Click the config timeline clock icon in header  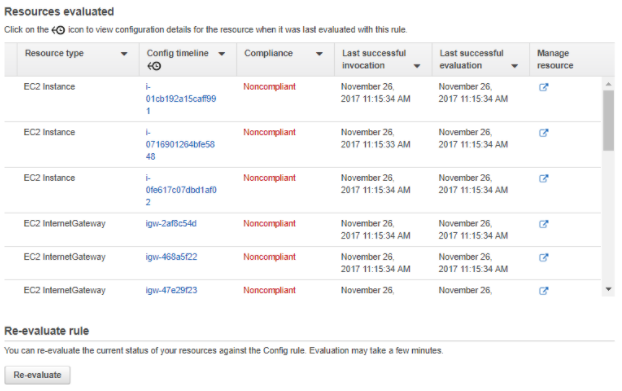pos(154,66)
